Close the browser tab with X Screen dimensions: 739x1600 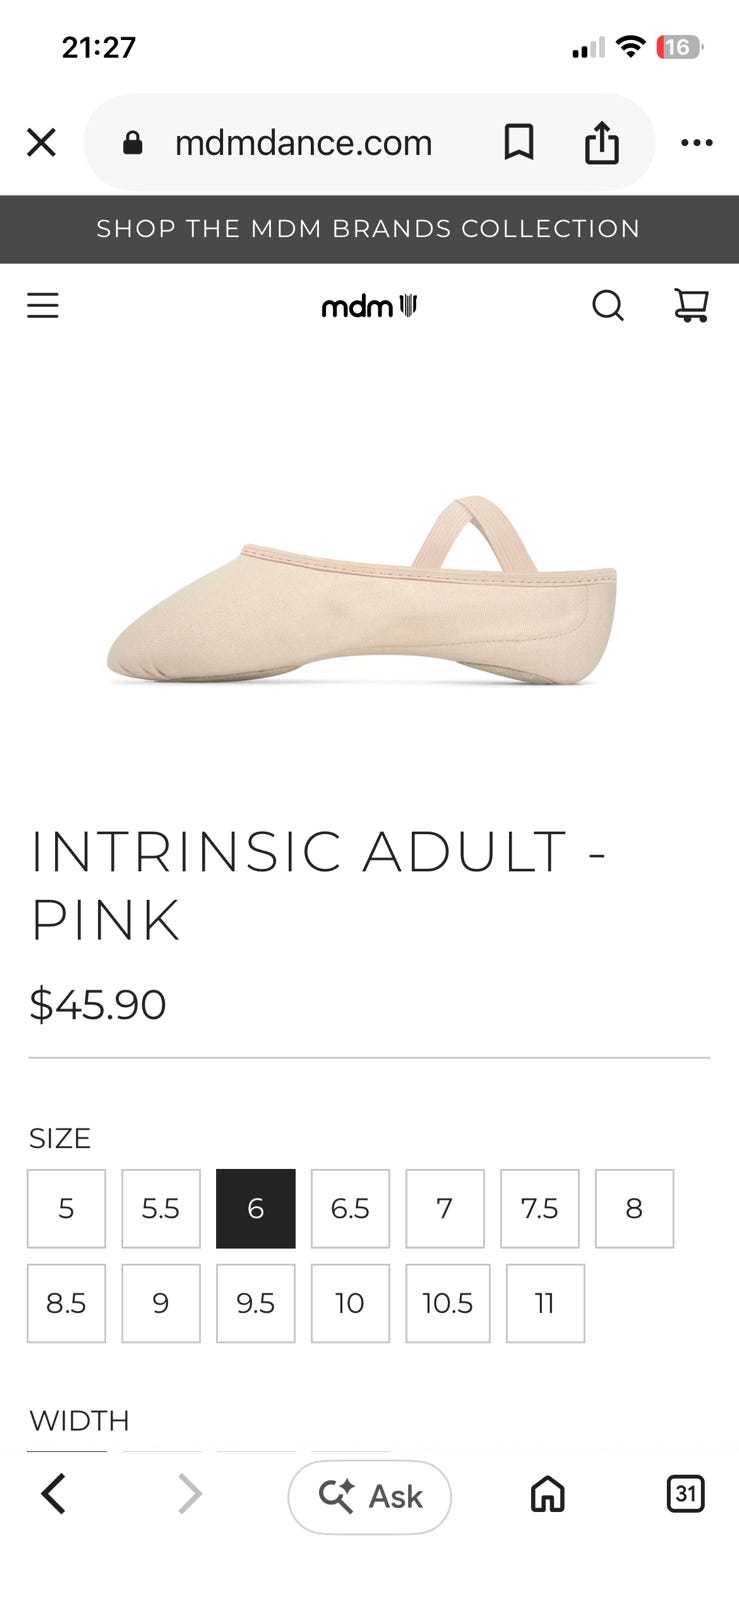[x=41, y=142]
